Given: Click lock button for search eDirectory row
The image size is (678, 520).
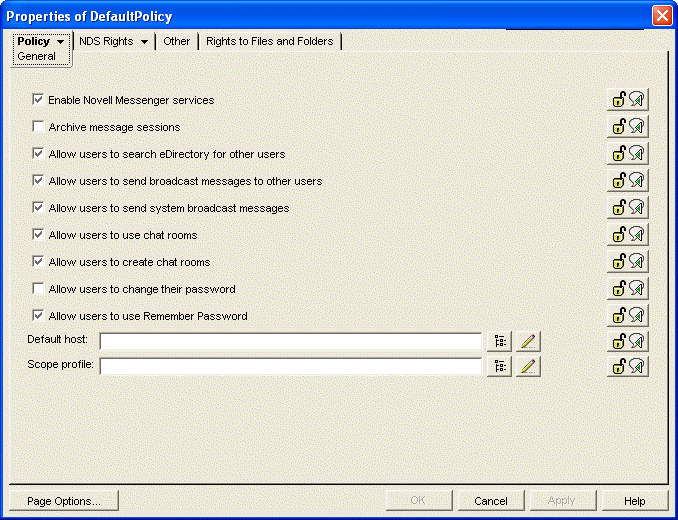Looking at the screenshot, I should (x=627, y=153).
